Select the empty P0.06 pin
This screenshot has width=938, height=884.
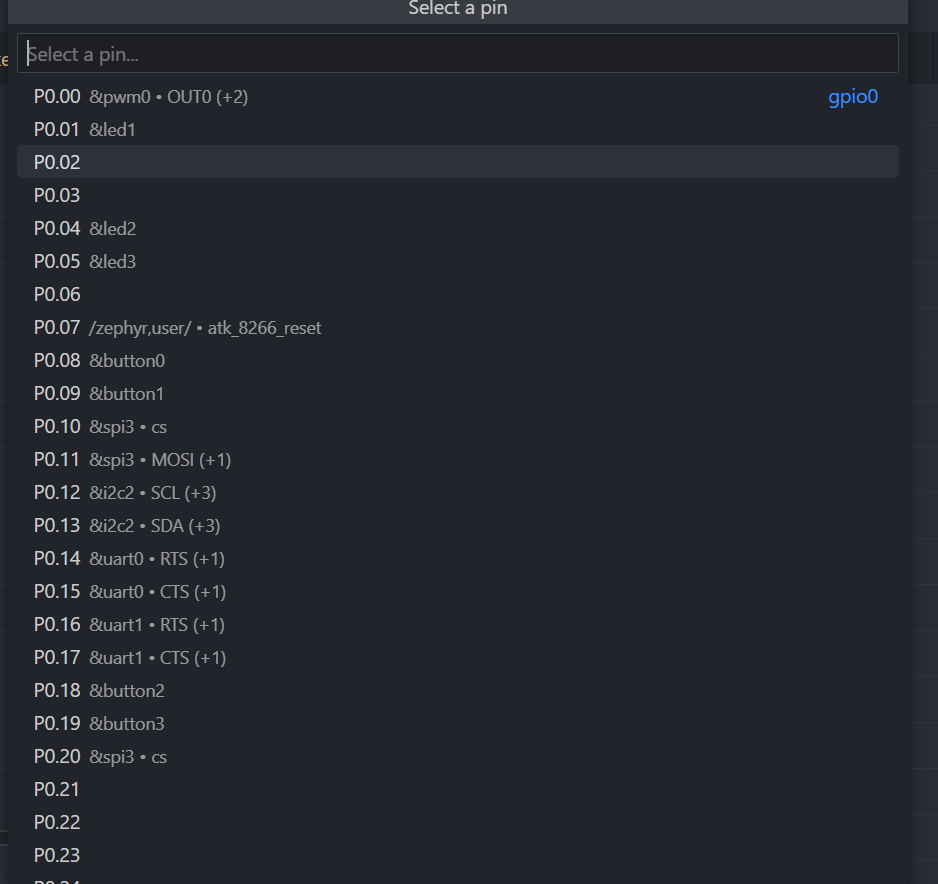pyautogui.click(x=57, y=295)
